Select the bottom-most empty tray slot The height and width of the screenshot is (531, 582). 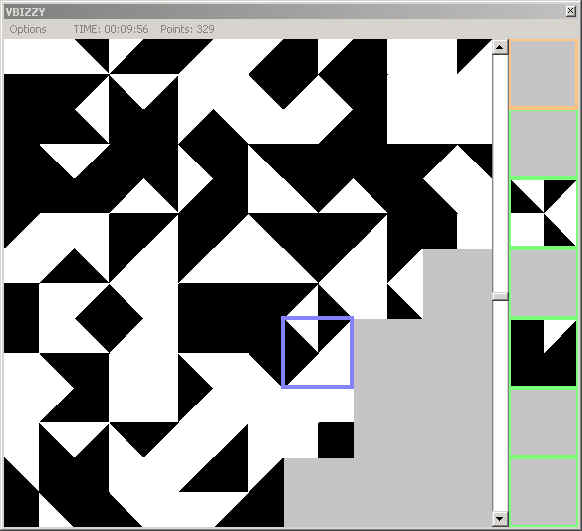tap(543, 492)
